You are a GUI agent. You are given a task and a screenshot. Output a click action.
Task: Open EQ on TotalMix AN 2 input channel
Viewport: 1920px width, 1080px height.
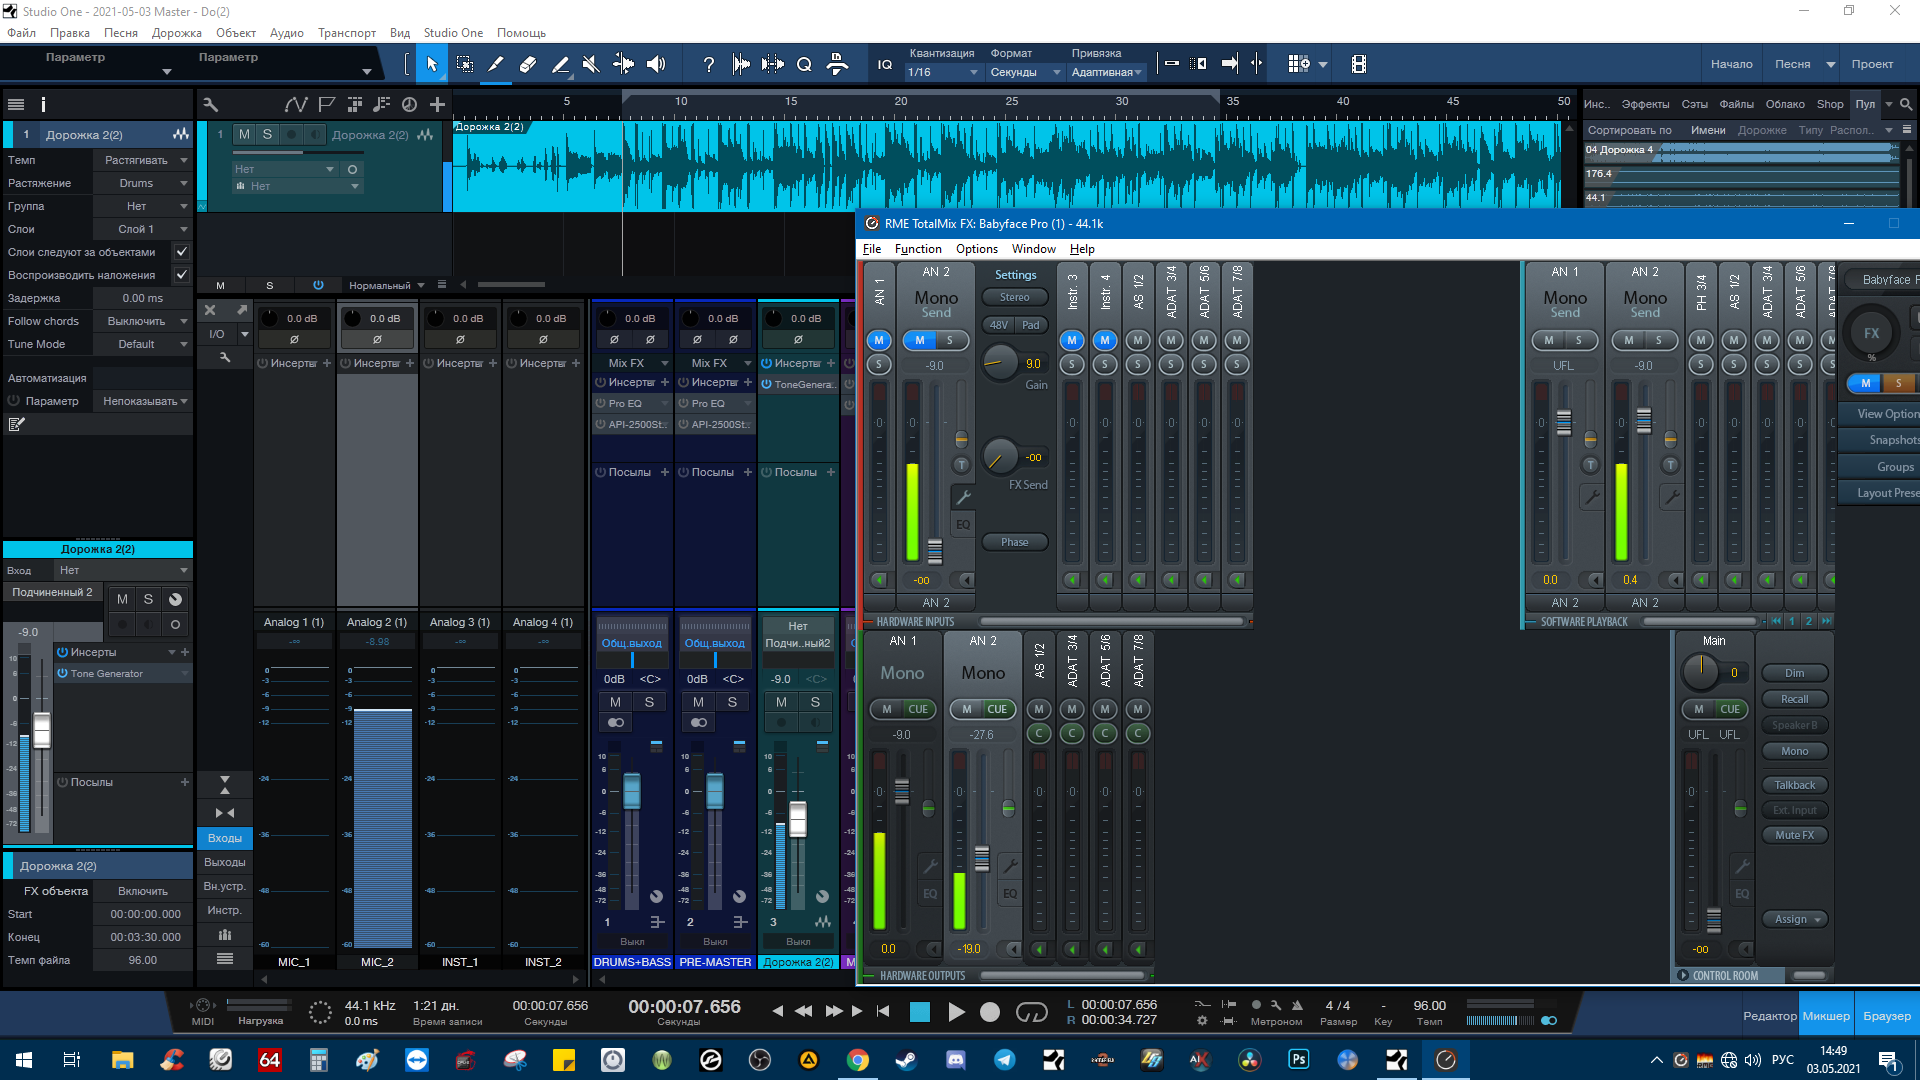point(963,524)
